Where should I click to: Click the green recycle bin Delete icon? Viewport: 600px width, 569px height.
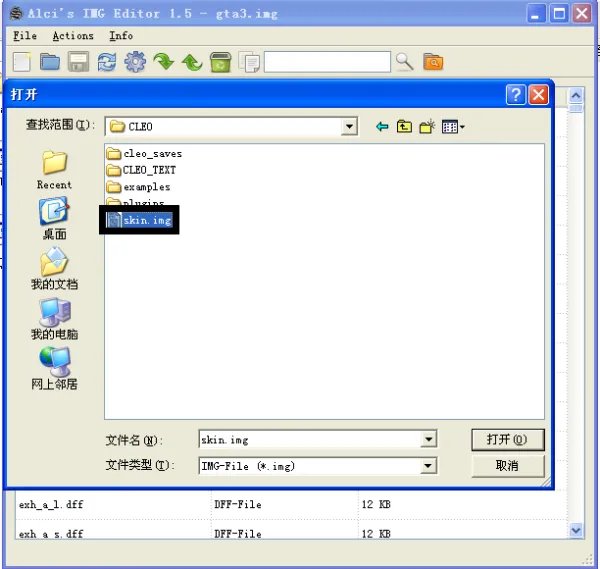tap(220, 62)
